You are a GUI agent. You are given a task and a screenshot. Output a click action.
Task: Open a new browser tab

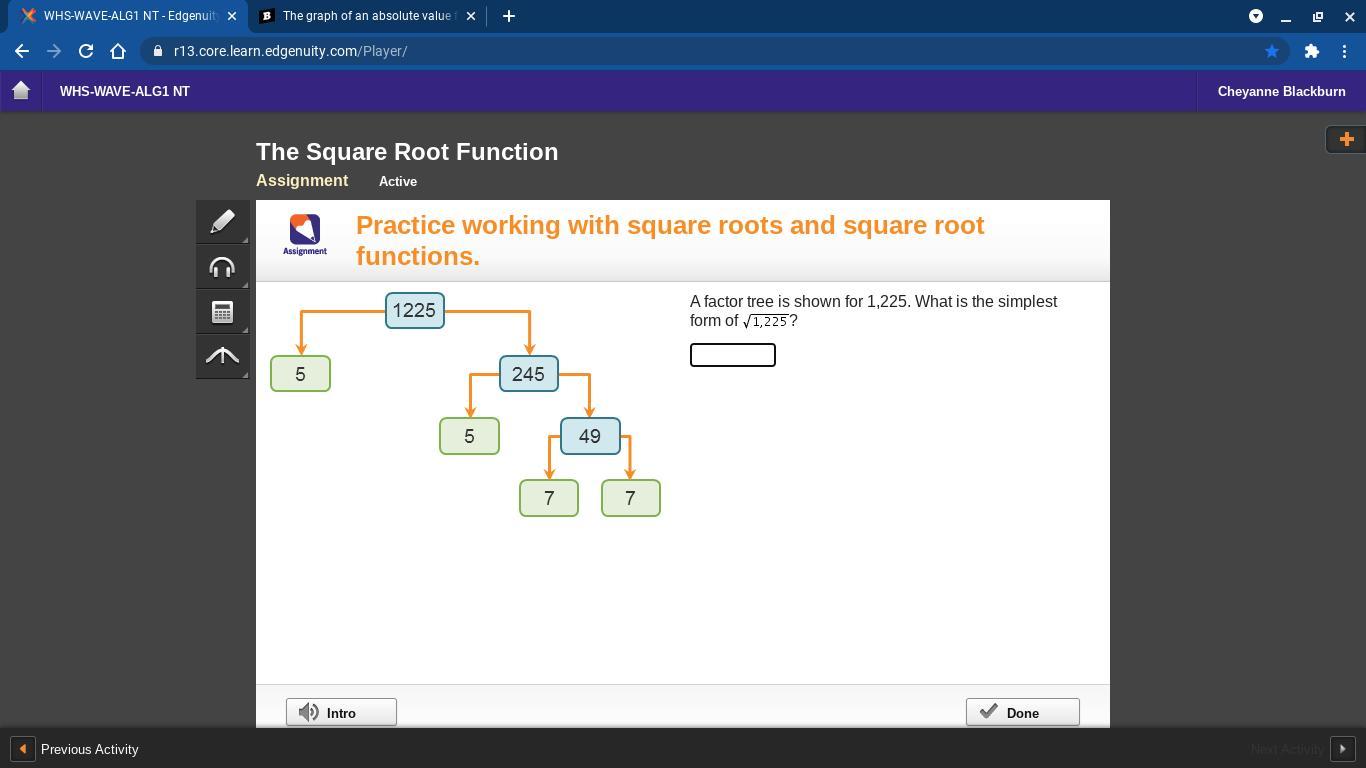[508, 16]
